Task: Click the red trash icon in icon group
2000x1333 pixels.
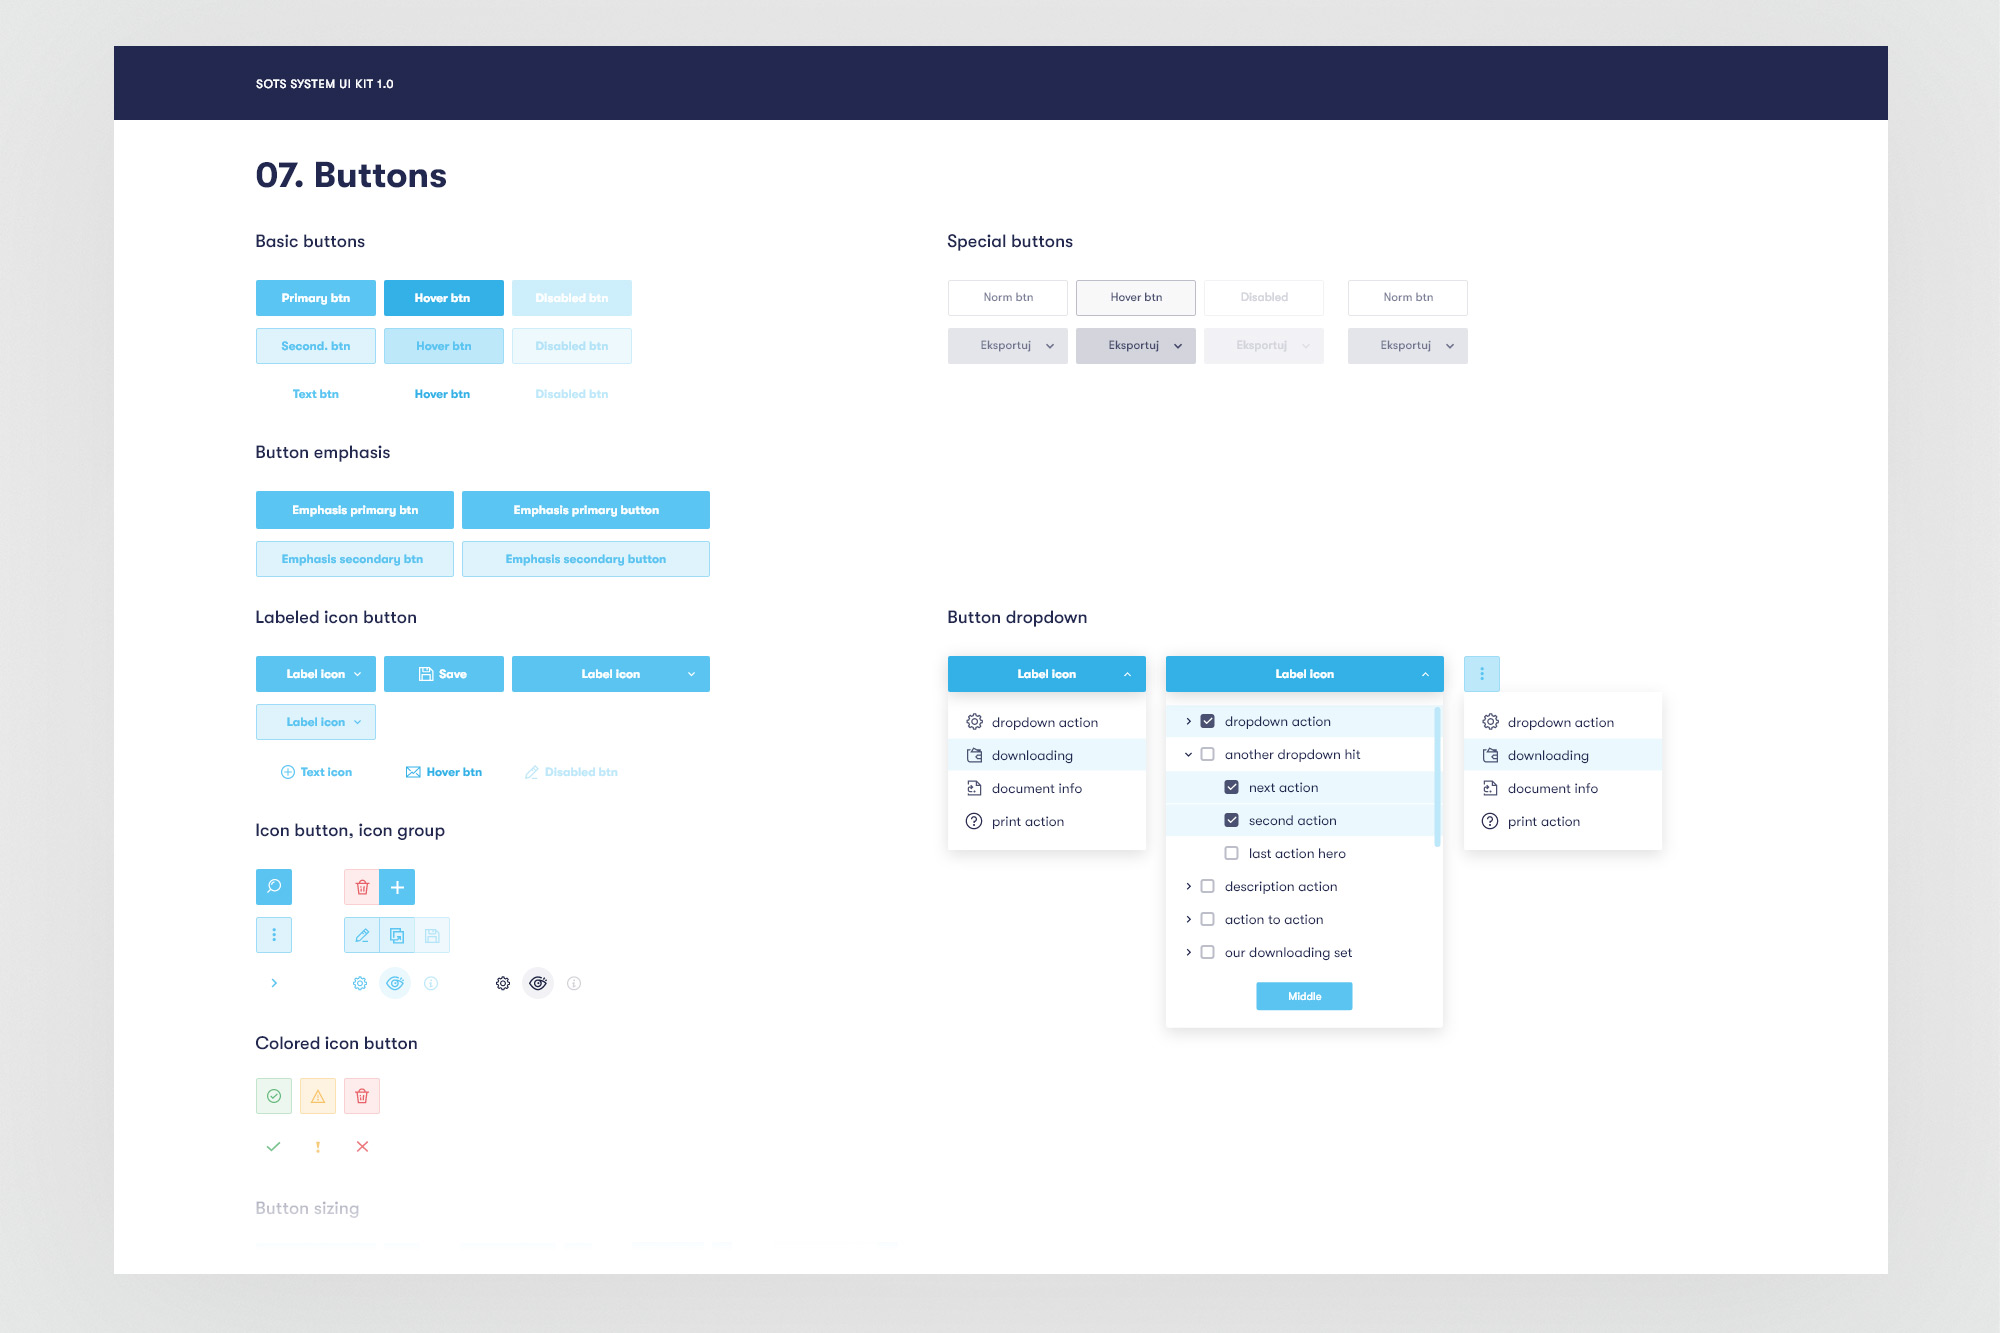Action: tap(362, 887)
